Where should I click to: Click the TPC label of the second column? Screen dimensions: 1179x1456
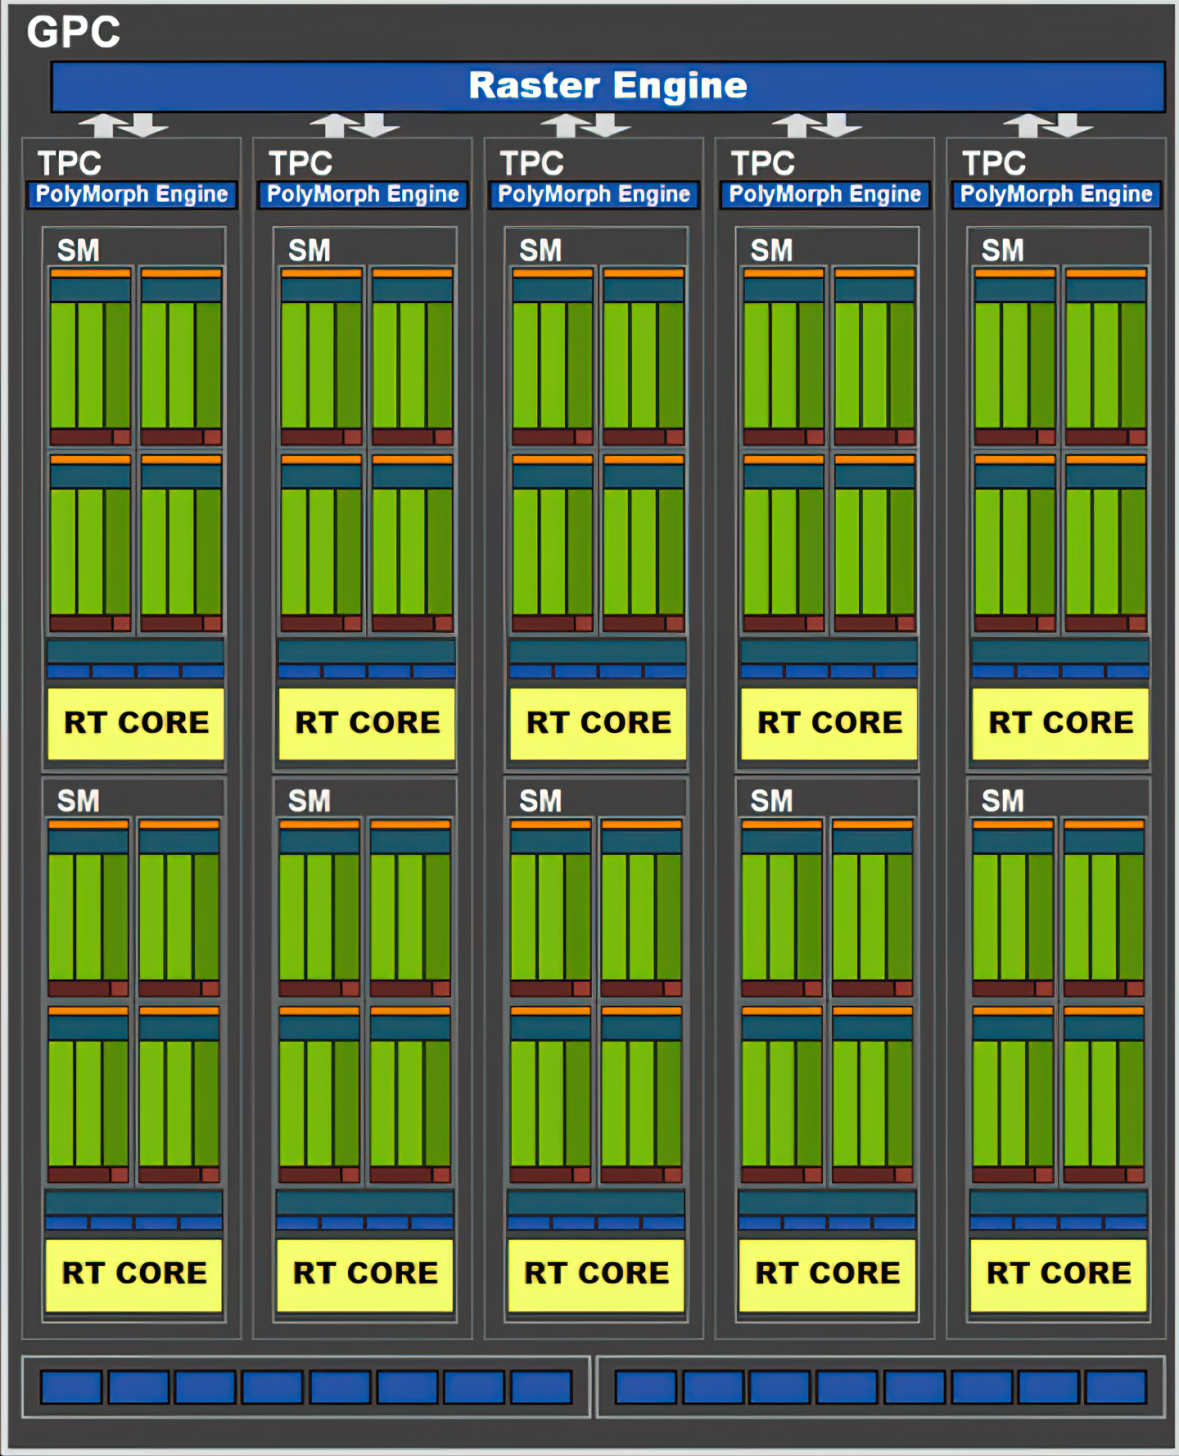pyautogui.click(x=300, y=163)
